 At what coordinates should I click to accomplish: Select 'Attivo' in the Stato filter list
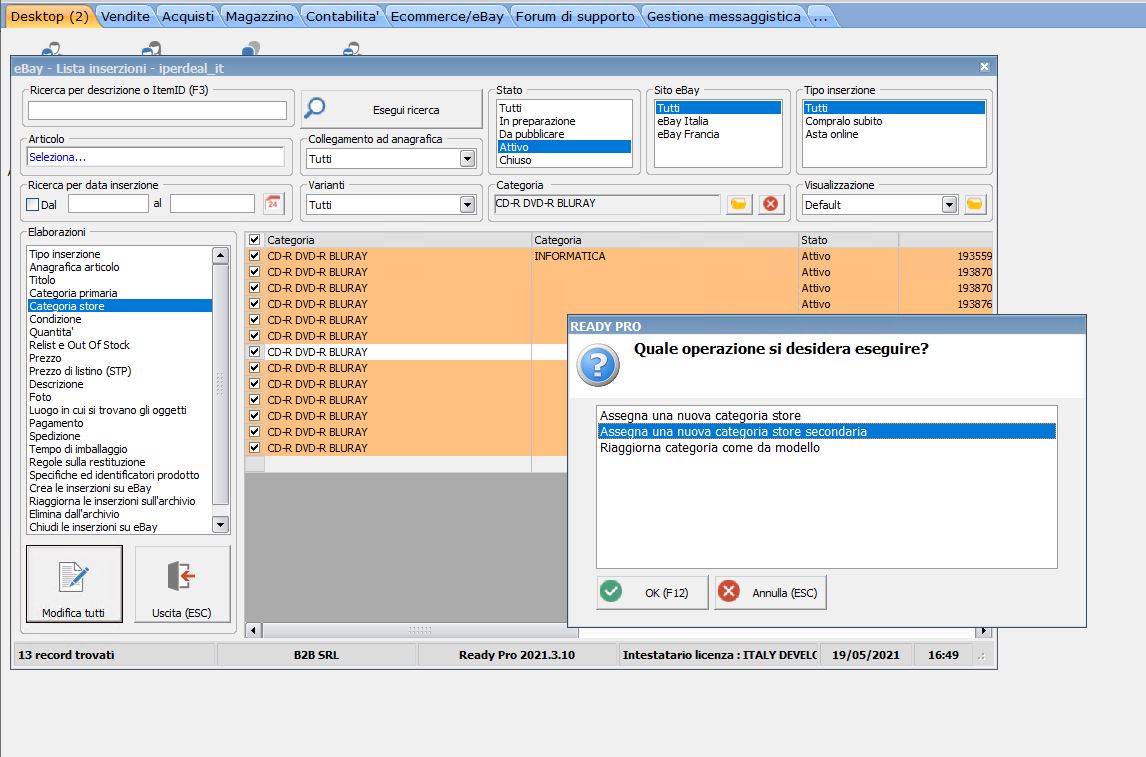click(x=563, y=147)
